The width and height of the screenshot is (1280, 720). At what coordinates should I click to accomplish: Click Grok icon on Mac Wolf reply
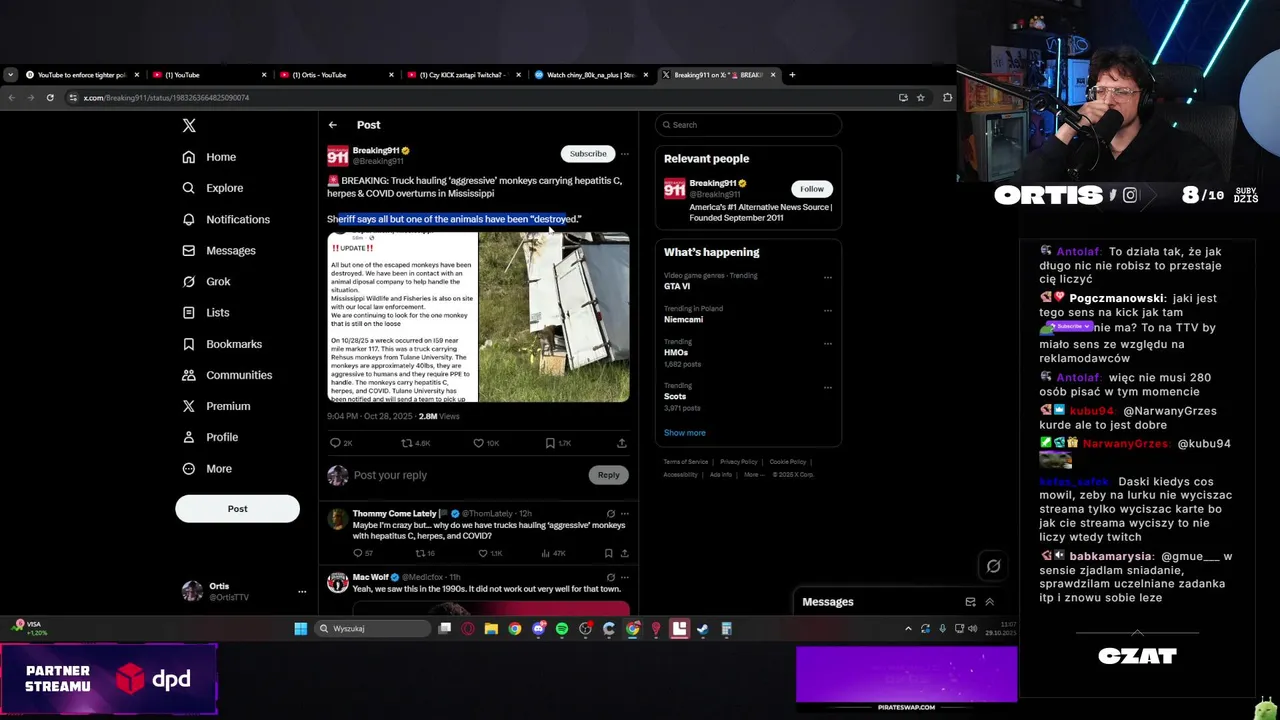tap(611, 577)
